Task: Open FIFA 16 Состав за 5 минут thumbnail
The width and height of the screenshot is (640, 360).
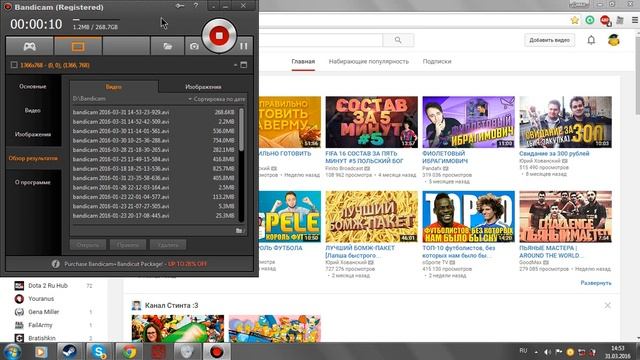Action: (371, 122)
